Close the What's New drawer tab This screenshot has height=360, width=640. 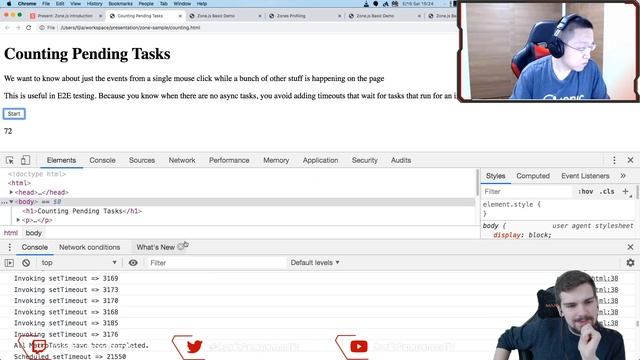pos(181,247)
